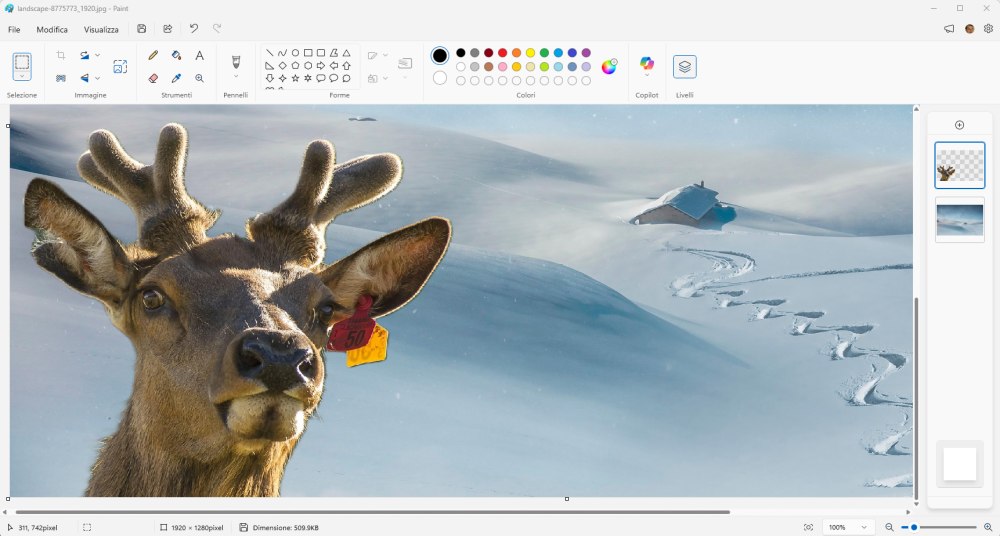Select the Eraser tool
Viewport: 1000px width, 536px height.
click(153, 78)
